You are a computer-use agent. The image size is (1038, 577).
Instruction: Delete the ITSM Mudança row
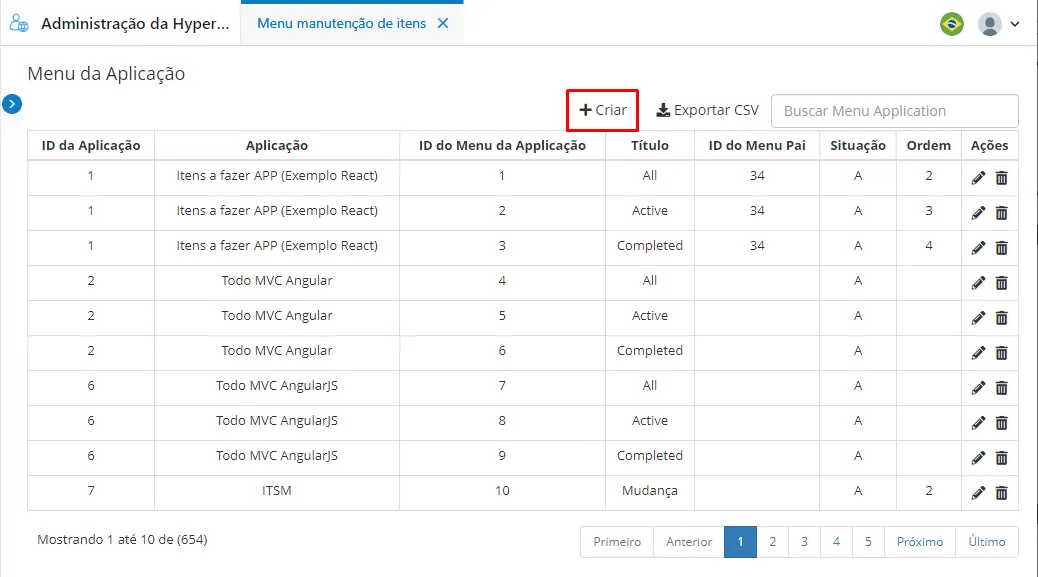point(1002,492)
